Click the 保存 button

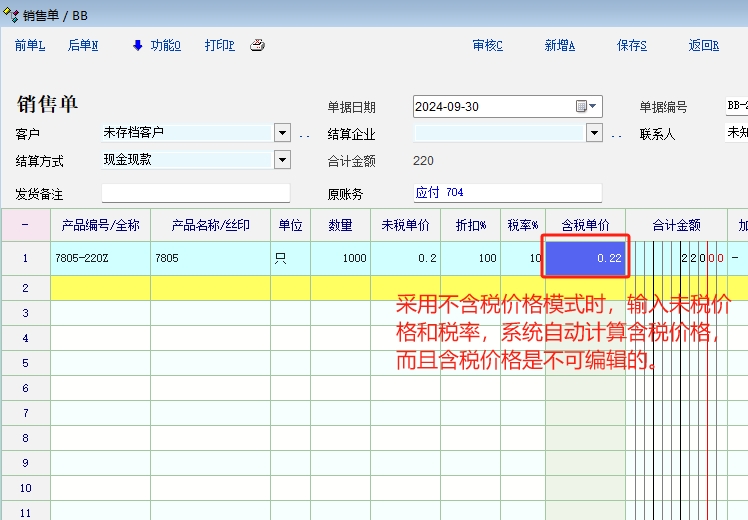(x=632, y=45)
